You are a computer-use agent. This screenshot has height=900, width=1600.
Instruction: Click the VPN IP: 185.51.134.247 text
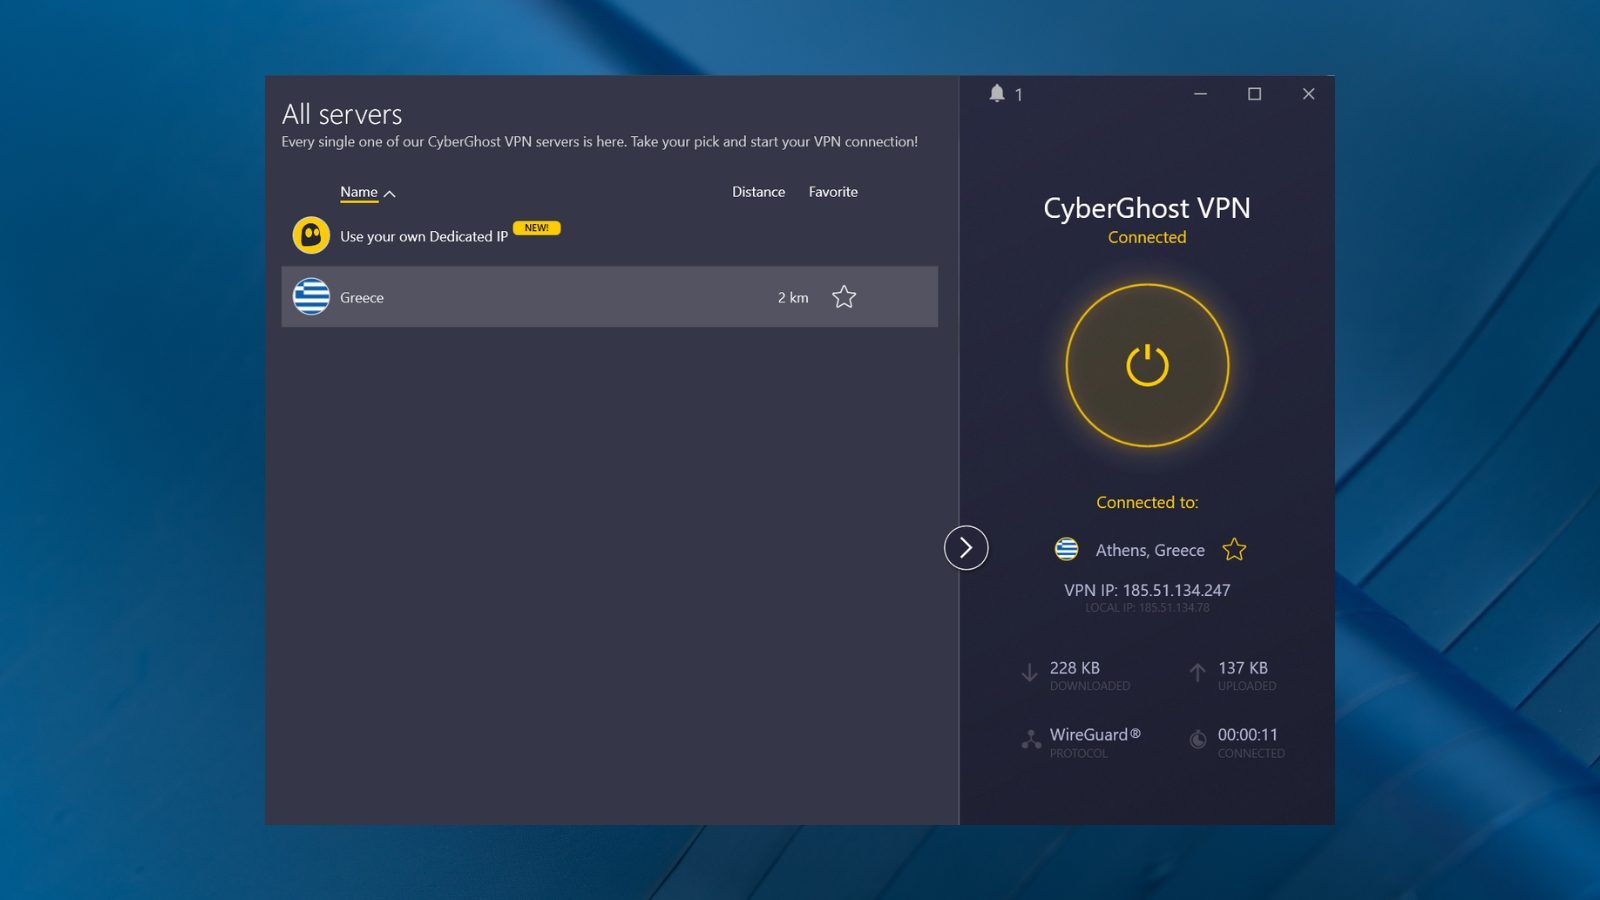pos(1147,590)
